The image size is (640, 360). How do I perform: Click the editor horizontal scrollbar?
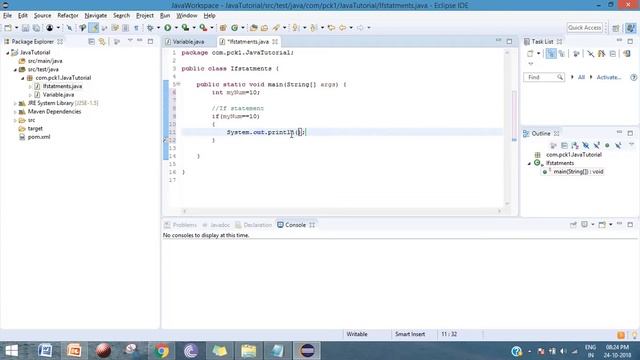point(342,211)
